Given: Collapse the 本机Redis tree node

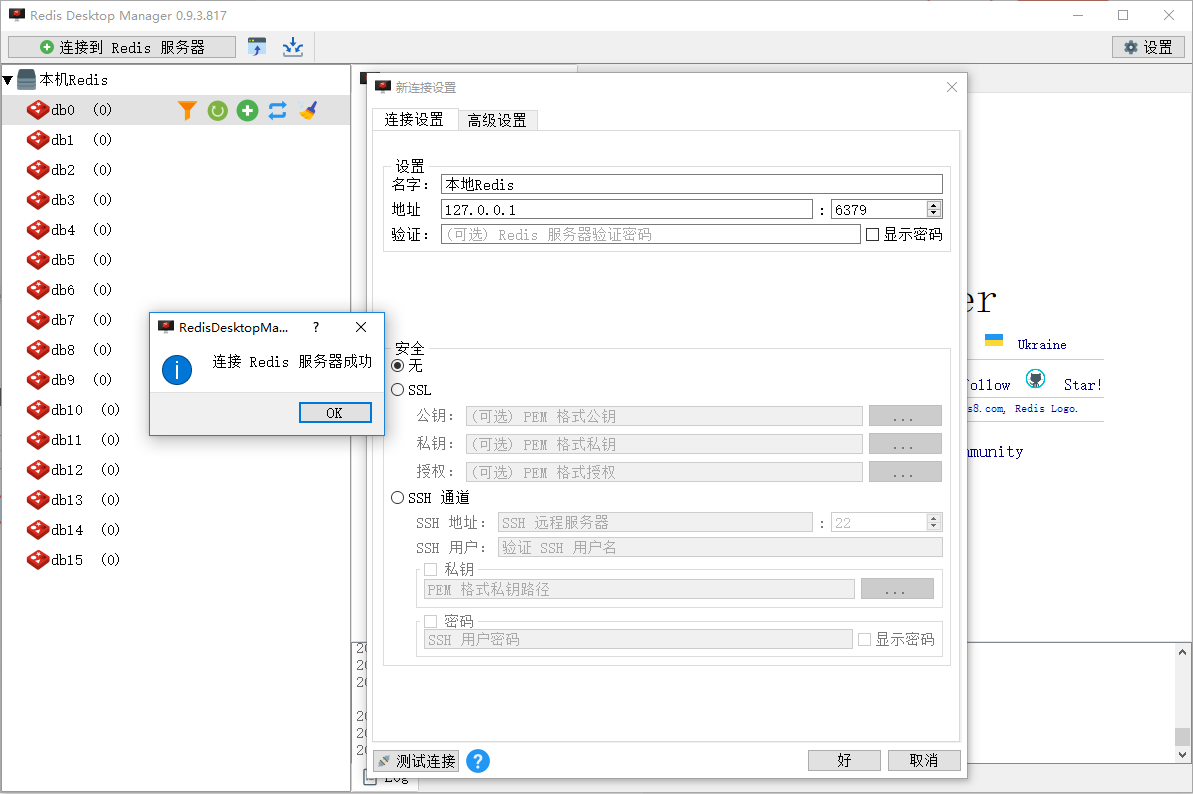Looking at the screenshot, I should (8, 80).
